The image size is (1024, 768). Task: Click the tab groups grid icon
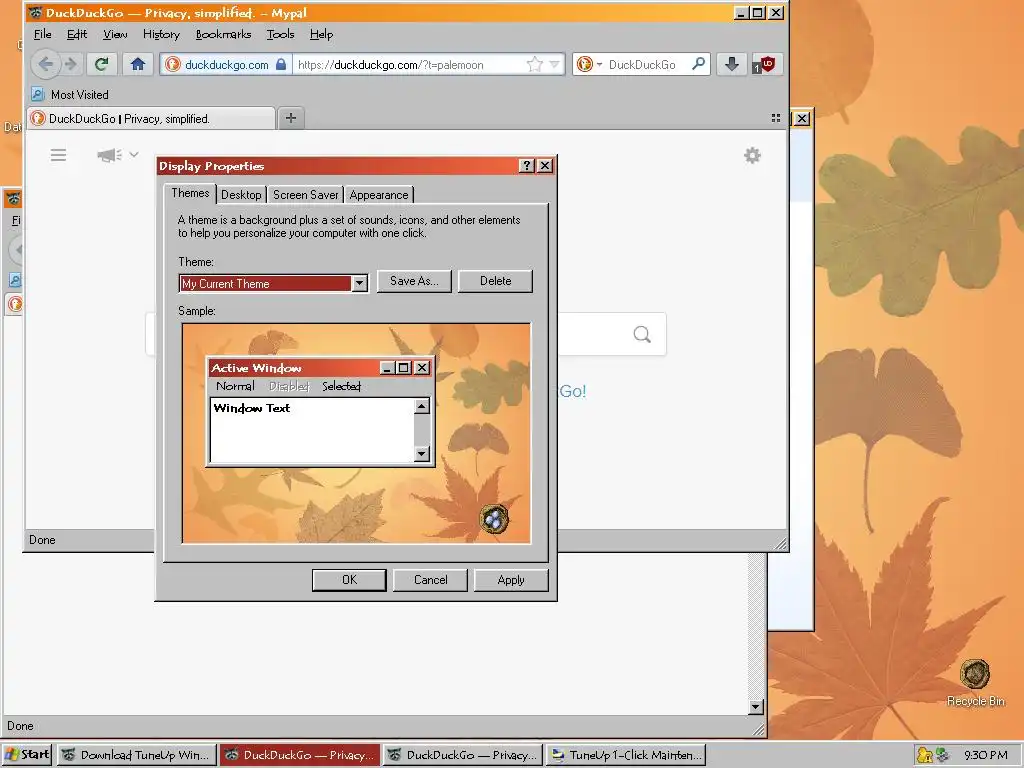pyautogui.click(x=776, y=118)
